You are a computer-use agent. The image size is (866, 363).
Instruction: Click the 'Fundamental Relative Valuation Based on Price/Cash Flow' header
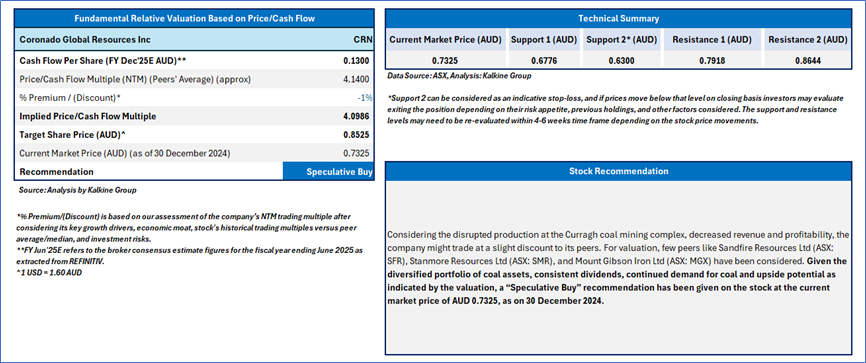194,18
